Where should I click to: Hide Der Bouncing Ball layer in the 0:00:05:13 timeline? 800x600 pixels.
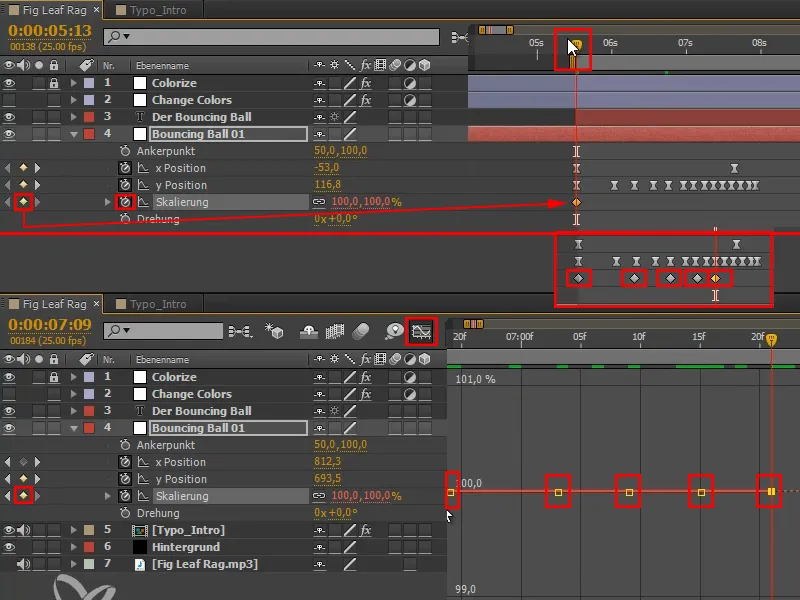click(9, 117)
